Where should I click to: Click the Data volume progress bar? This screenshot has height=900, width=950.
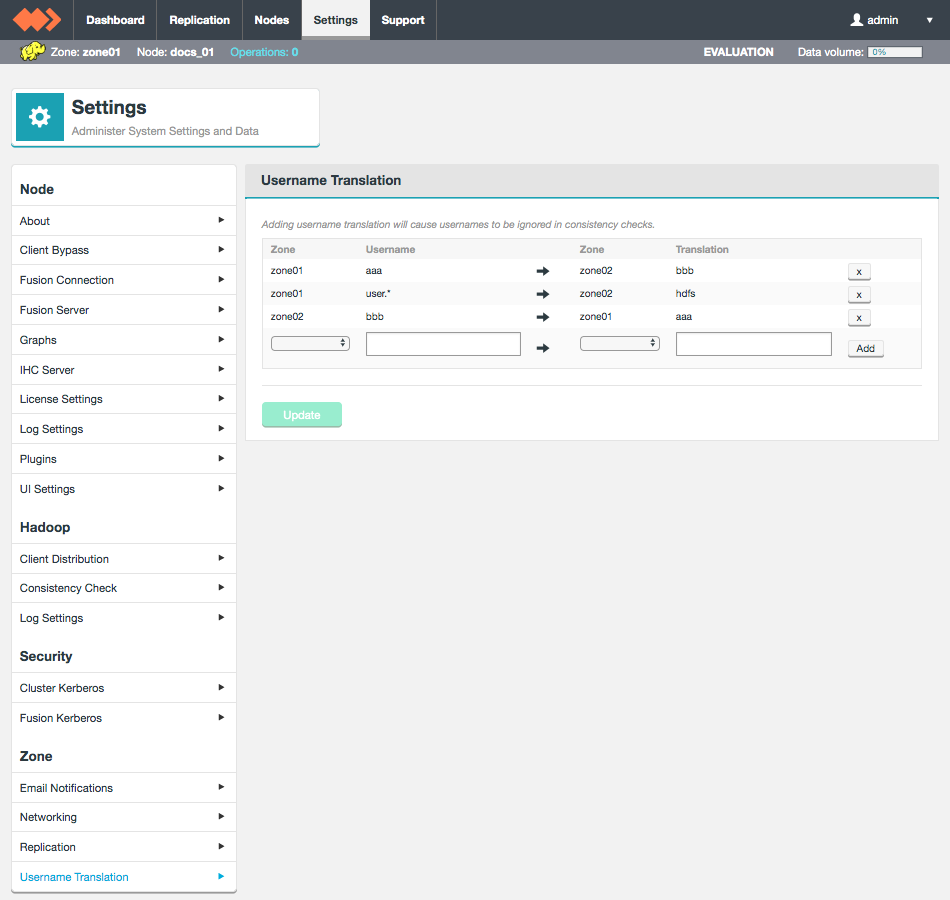[x=894, y=52]
